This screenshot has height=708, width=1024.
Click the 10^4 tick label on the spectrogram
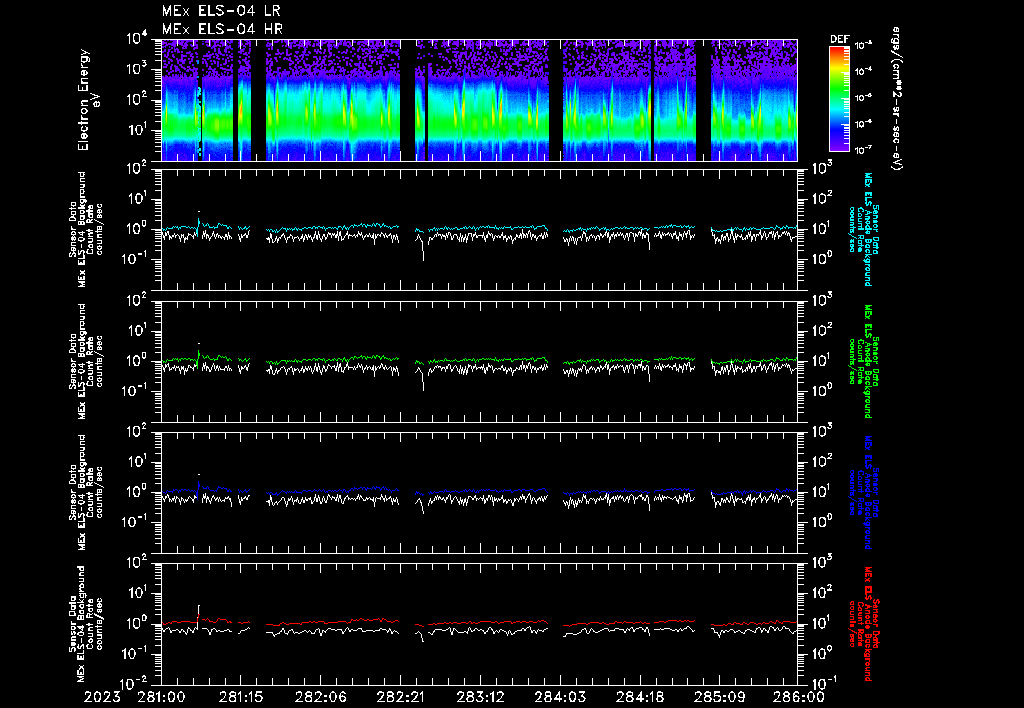pos(136,39)
